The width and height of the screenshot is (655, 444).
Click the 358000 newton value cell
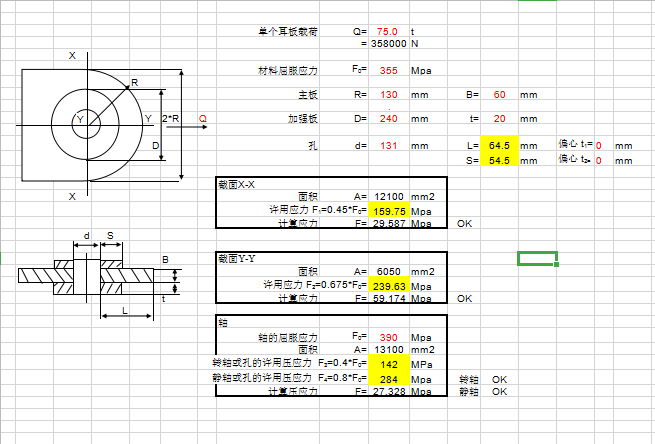click(x=388, y=44)
